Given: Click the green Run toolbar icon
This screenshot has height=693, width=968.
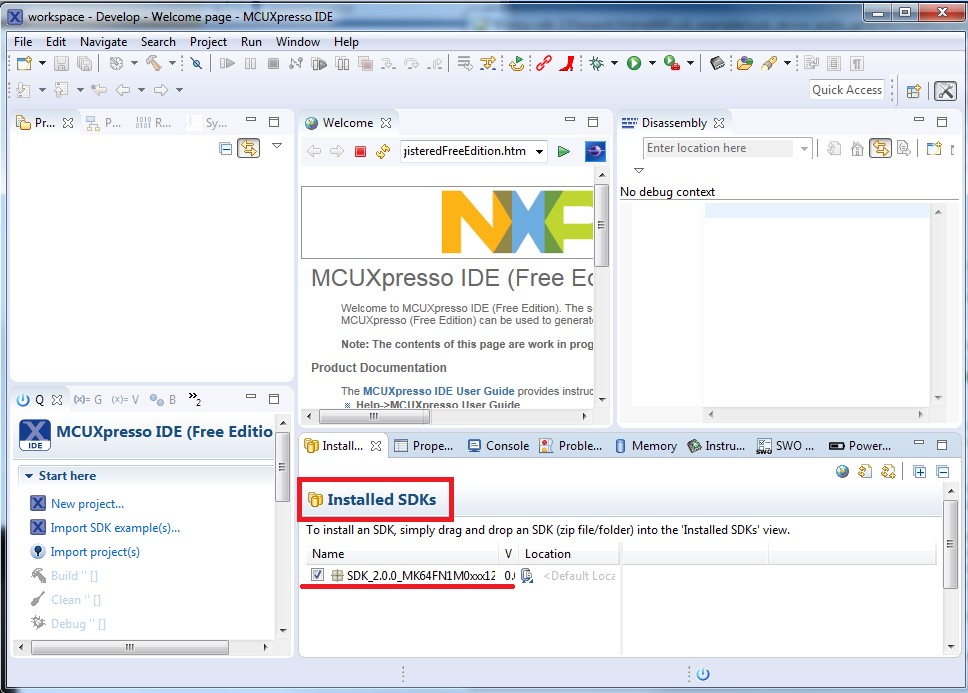Looking at the screenshot, I should coord(634,63).
